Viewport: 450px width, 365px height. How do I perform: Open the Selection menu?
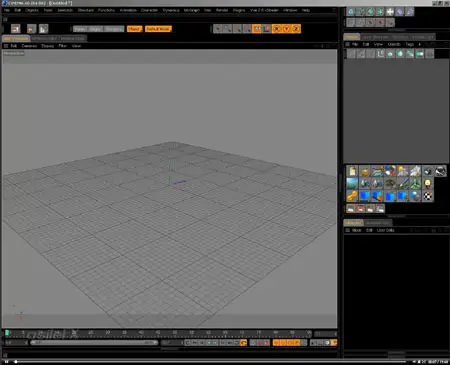[x=65, y=10]
